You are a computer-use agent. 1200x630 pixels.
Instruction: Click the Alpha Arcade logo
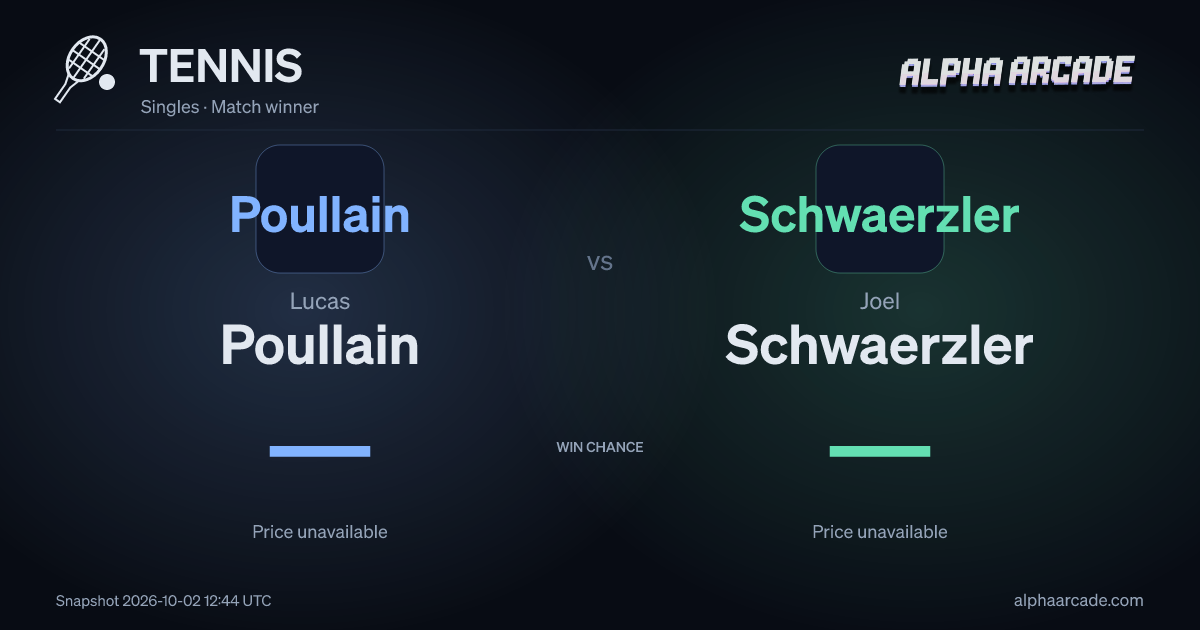(x=1017, y=72)
